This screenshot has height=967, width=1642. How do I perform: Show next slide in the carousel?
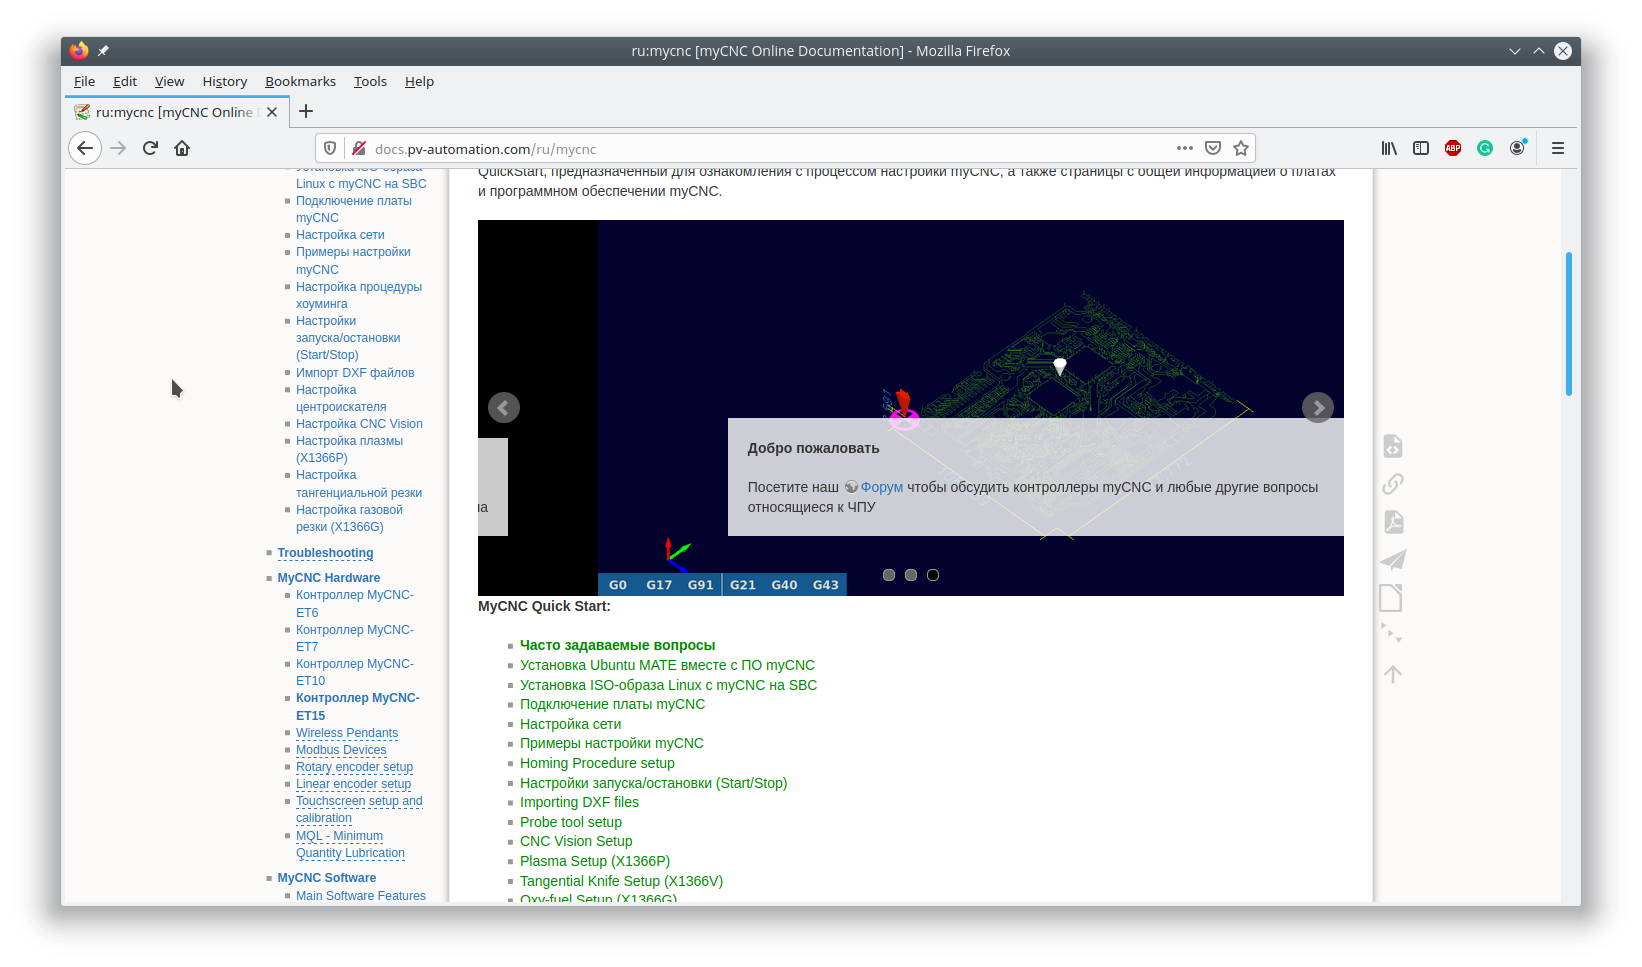point(1318,407)
